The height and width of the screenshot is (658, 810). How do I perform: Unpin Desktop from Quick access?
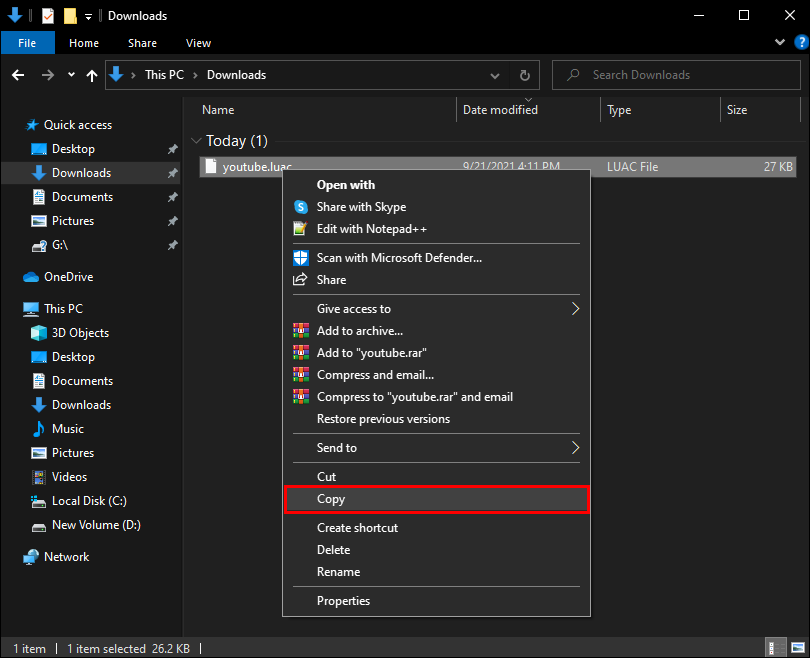tap(172, 149)
